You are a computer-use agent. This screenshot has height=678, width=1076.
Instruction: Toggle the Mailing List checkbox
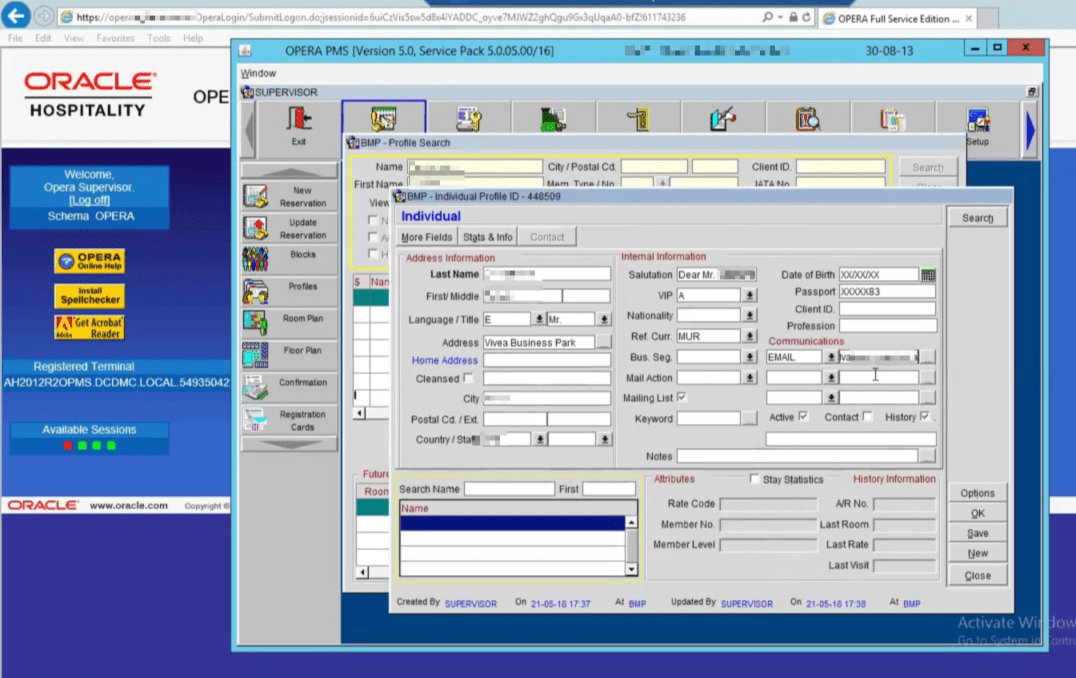point(681,397)
